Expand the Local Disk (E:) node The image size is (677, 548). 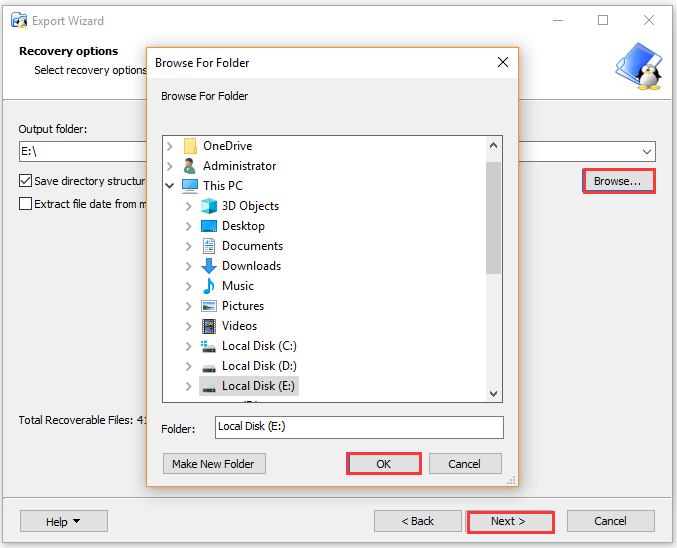(189, 386)
